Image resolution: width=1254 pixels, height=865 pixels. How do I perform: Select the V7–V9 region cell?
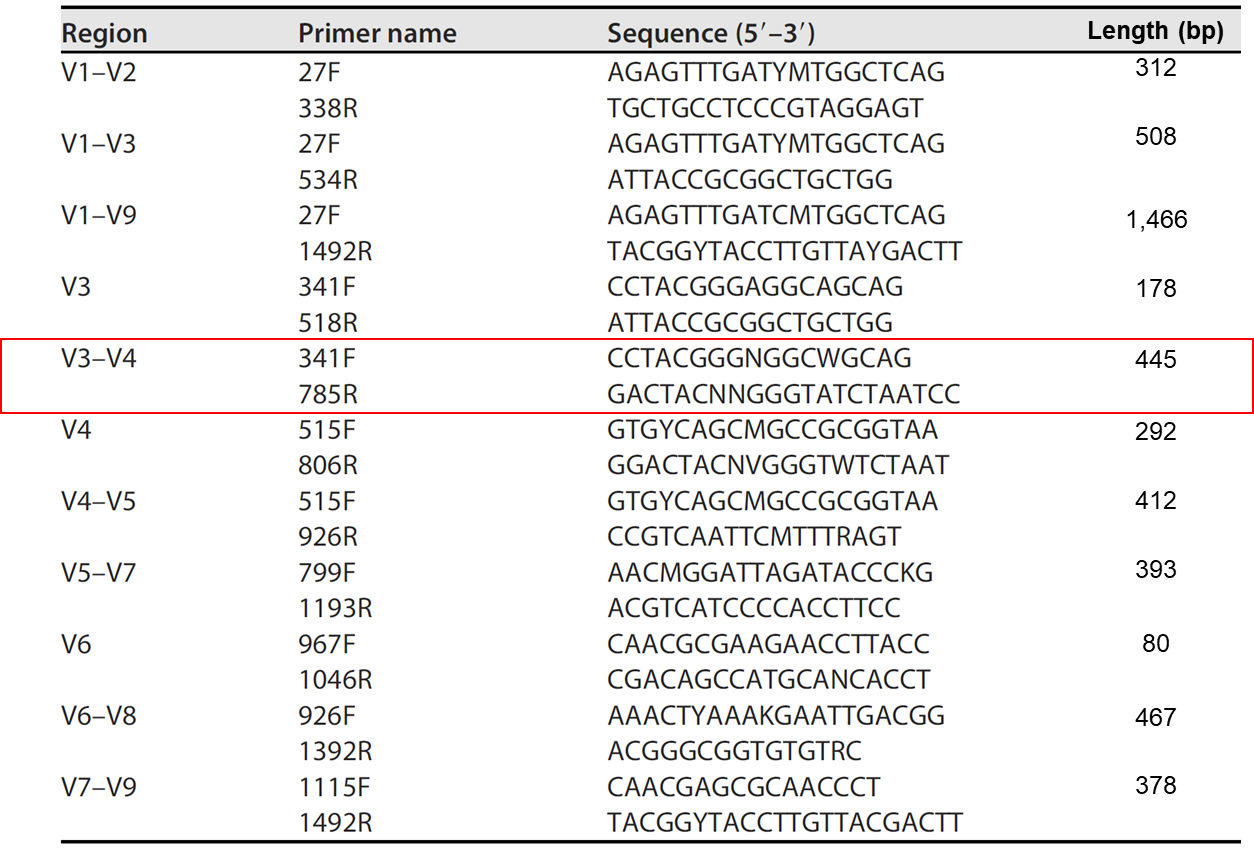pos(99,787)
